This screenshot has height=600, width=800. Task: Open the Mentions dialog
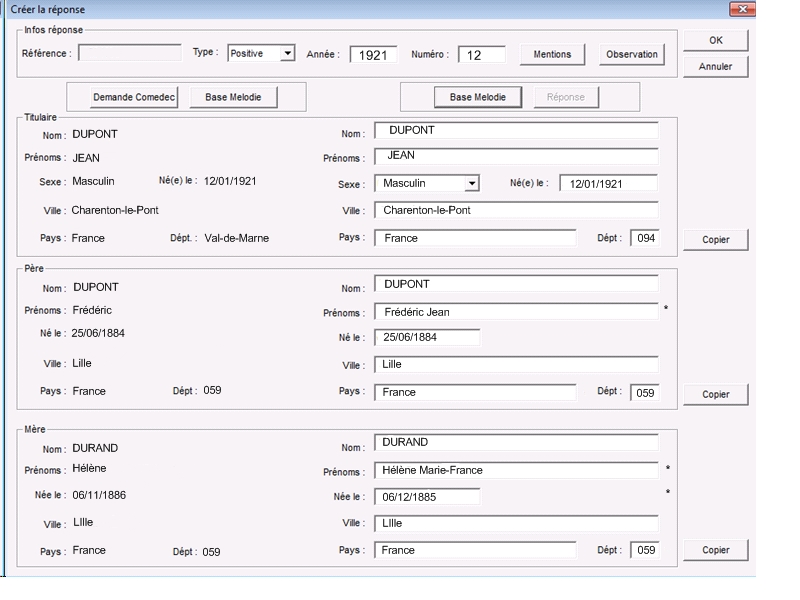click(553, 55)
